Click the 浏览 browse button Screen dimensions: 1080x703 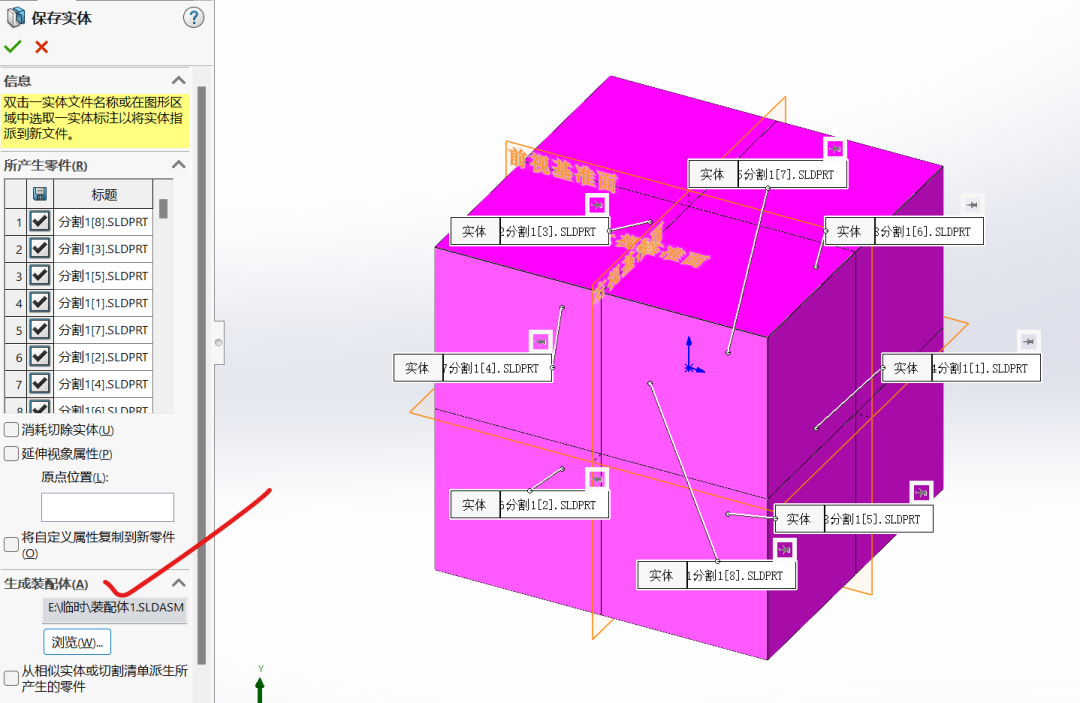[x=76, y=641]
